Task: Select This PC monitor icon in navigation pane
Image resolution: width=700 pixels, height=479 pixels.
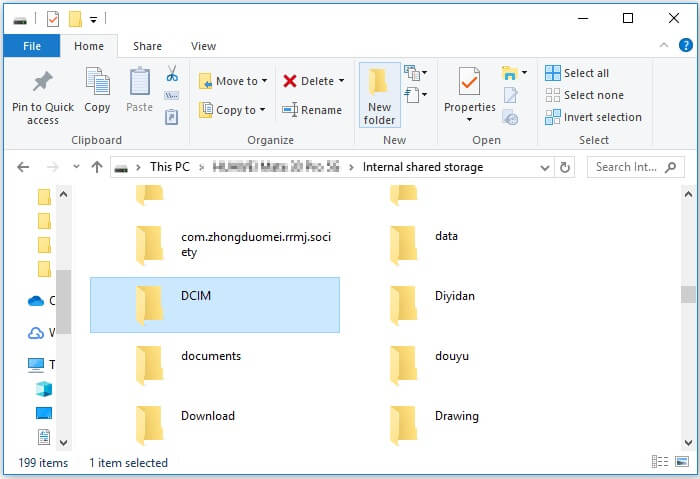Action: pos(36,365)
